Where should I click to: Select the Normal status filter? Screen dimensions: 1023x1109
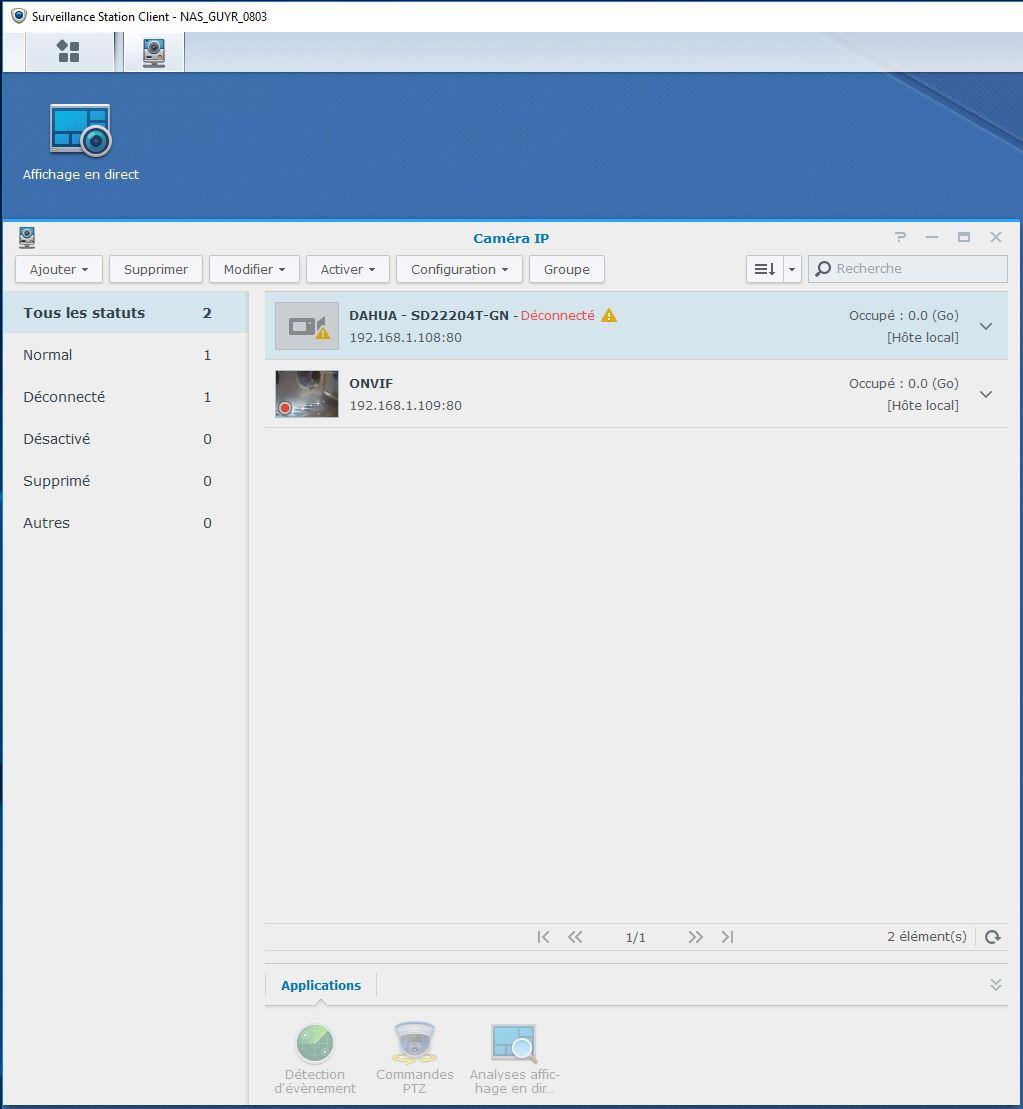48,355
